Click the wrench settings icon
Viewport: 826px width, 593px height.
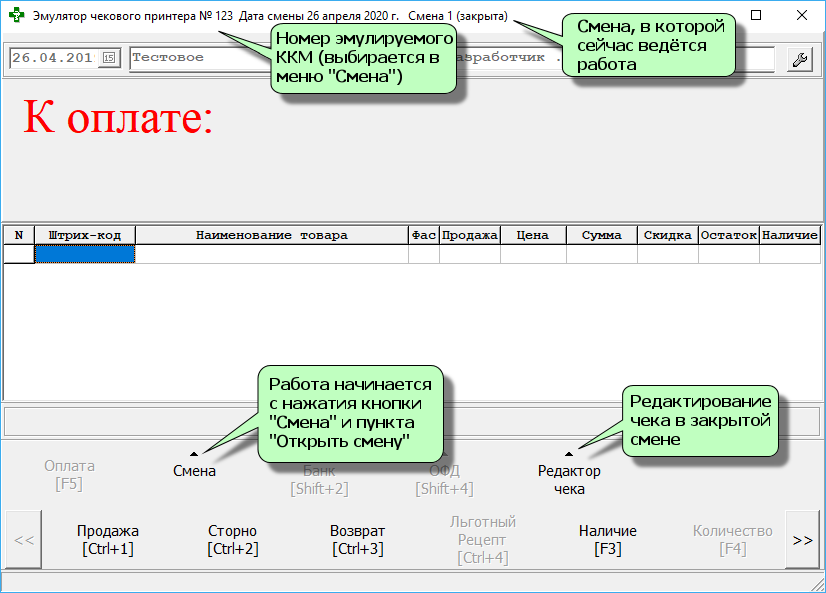point(799,59)
